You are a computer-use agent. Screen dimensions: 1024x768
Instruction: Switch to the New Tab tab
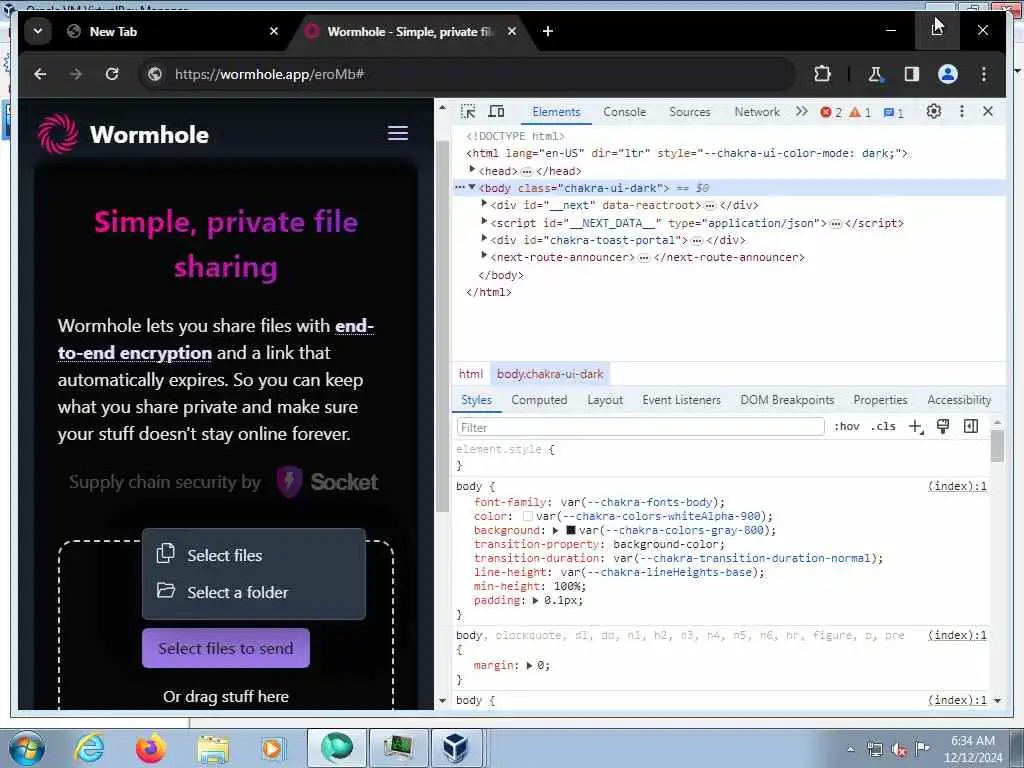coord(173,31)
